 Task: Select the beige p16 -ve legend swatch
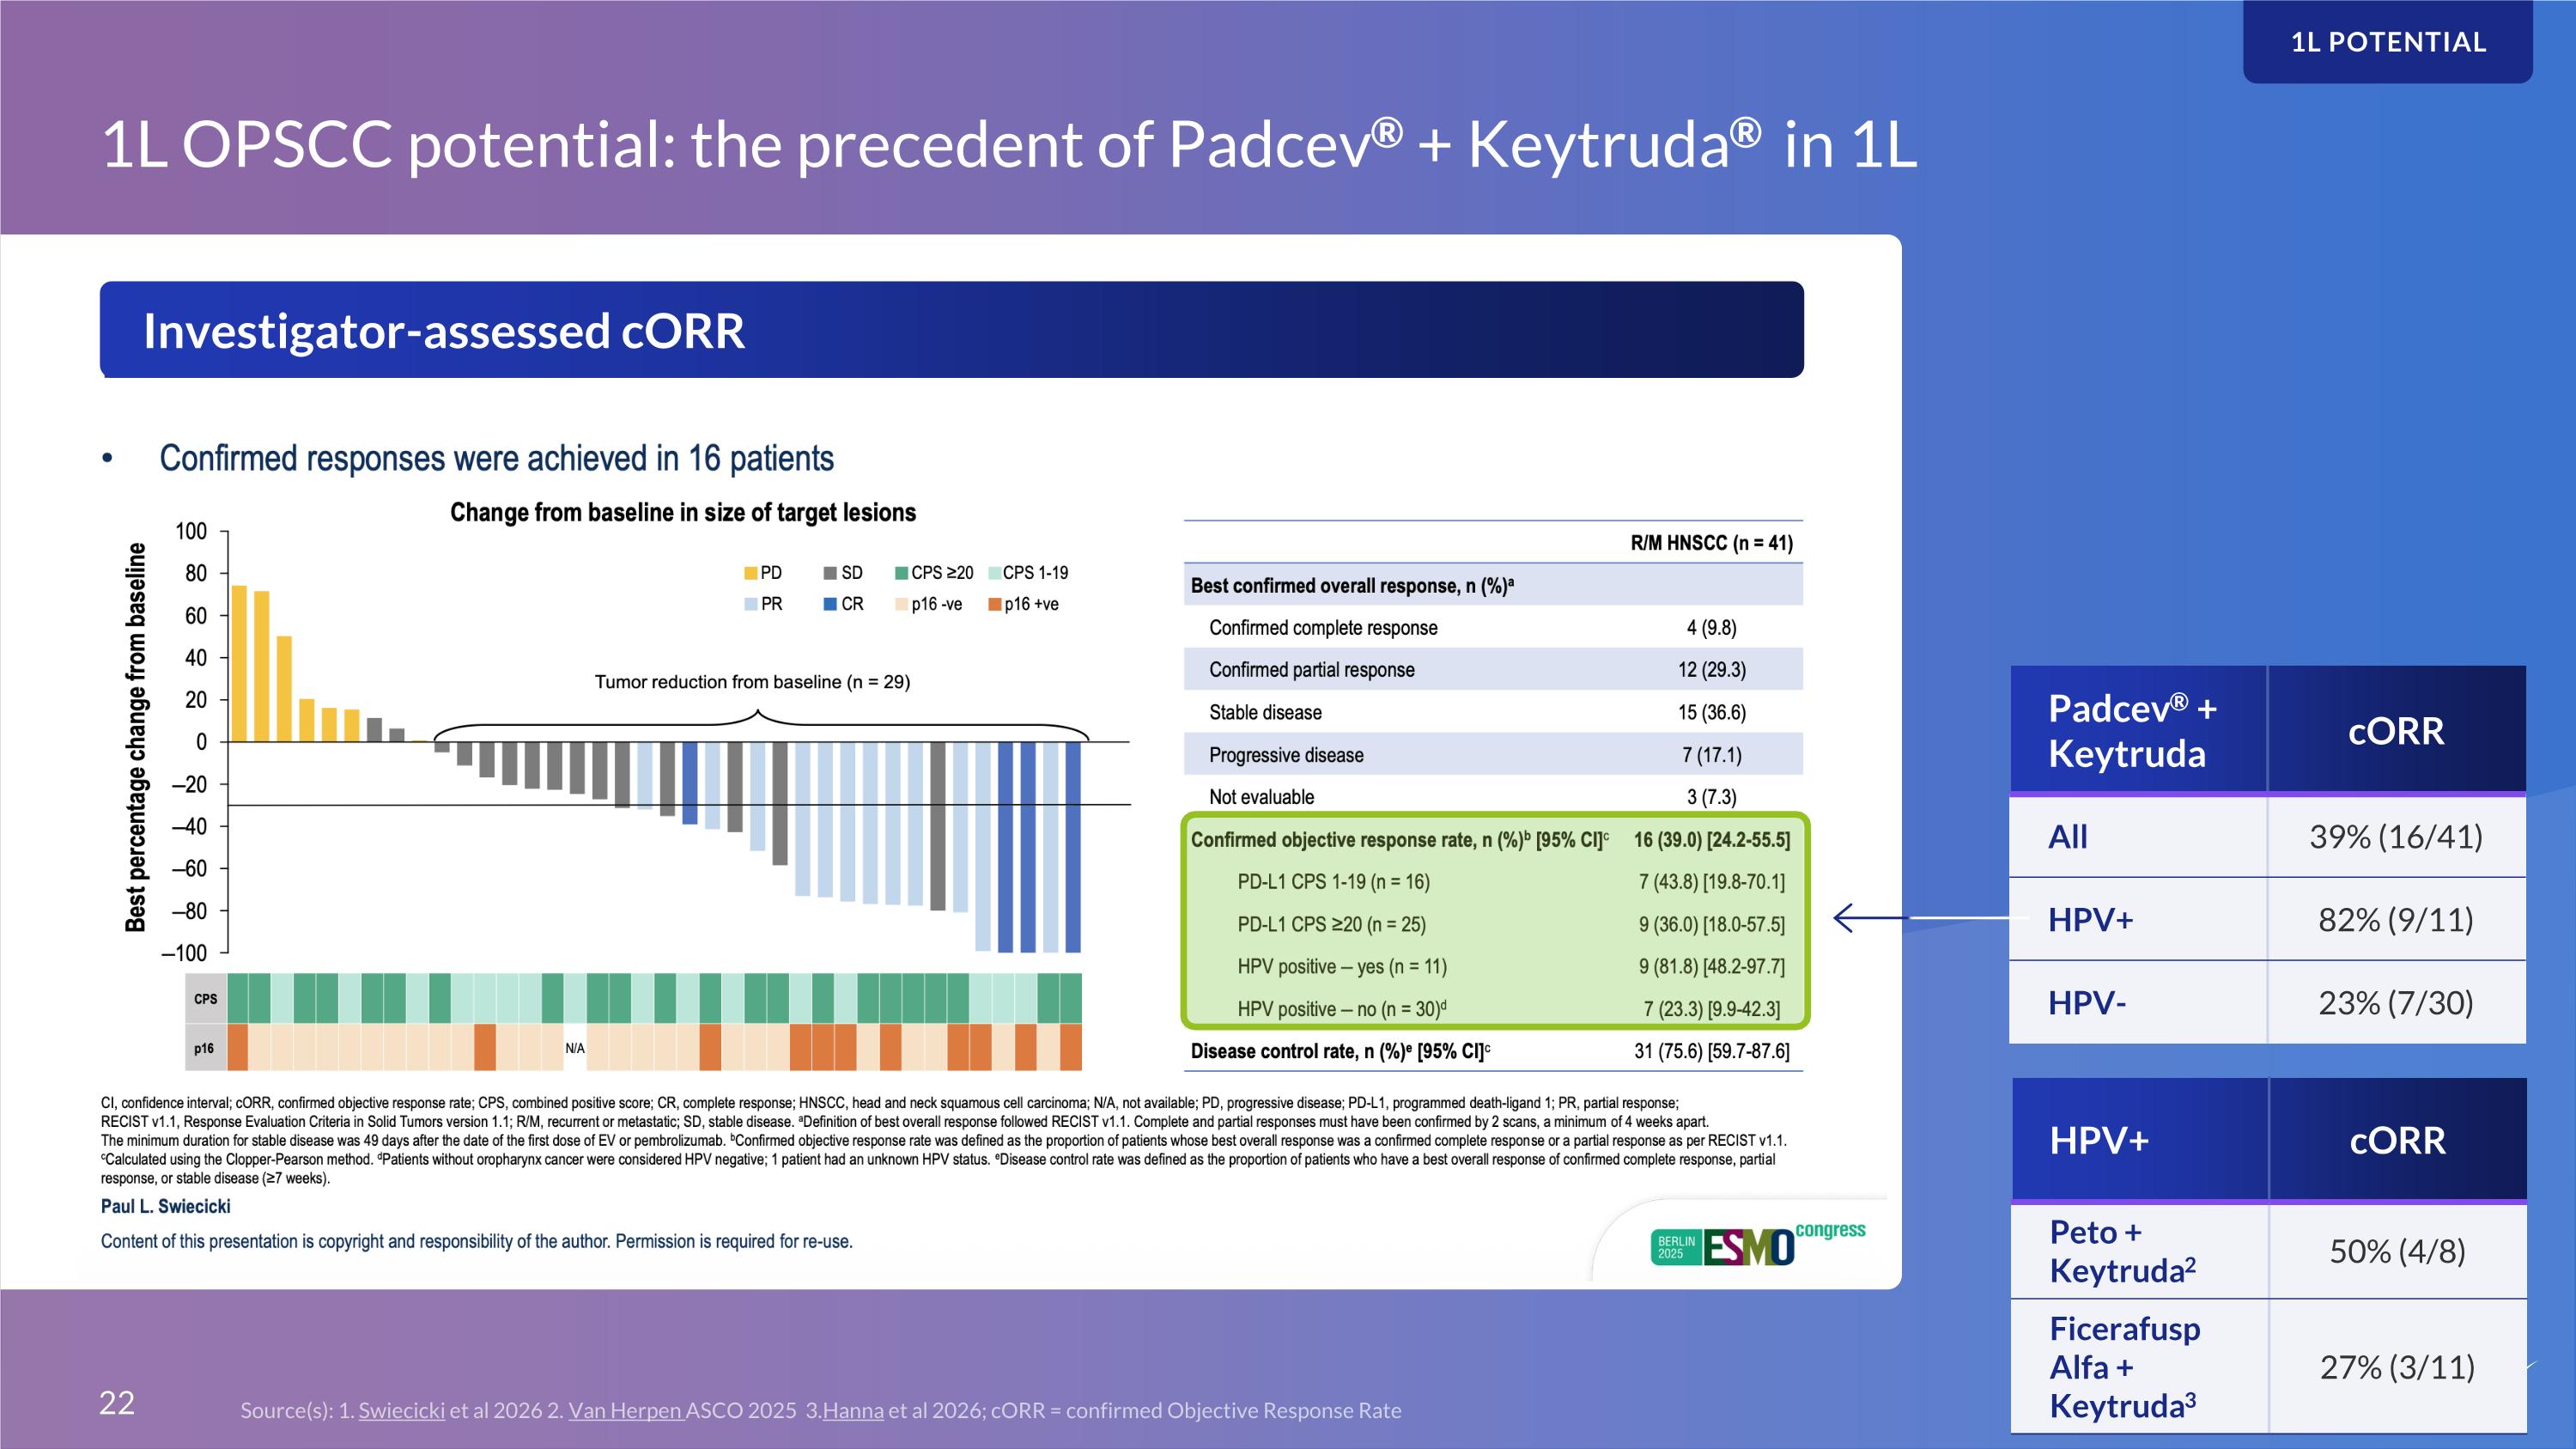click(901, 604)
